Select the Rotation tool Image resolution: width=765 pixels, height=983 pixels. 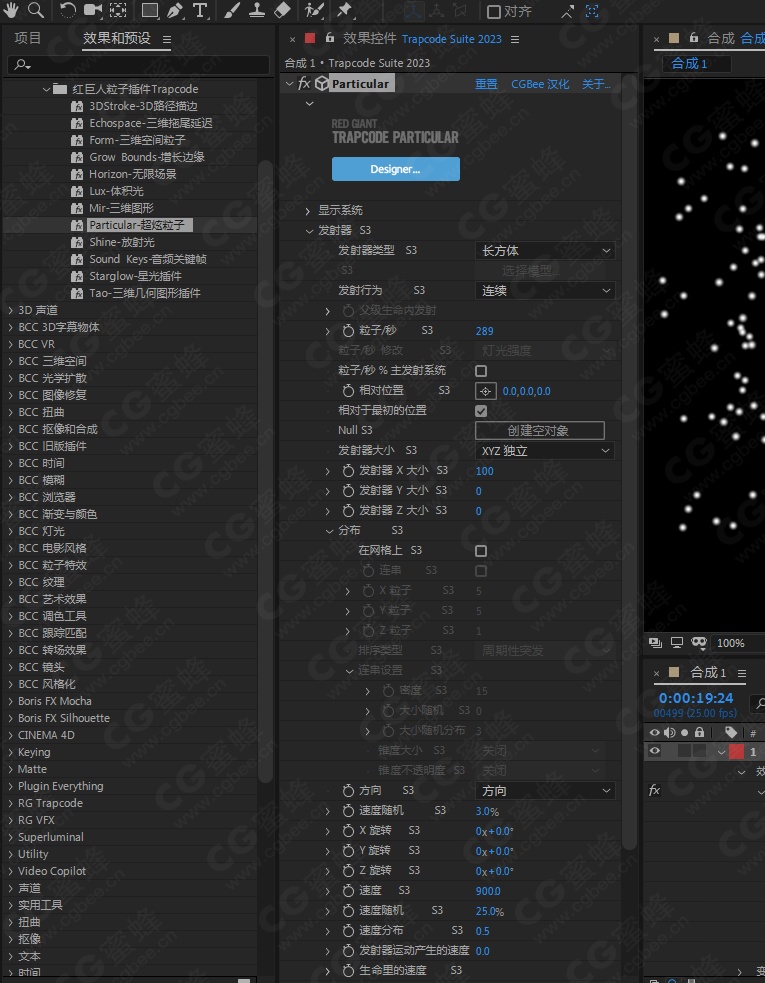tap(68, 10)
